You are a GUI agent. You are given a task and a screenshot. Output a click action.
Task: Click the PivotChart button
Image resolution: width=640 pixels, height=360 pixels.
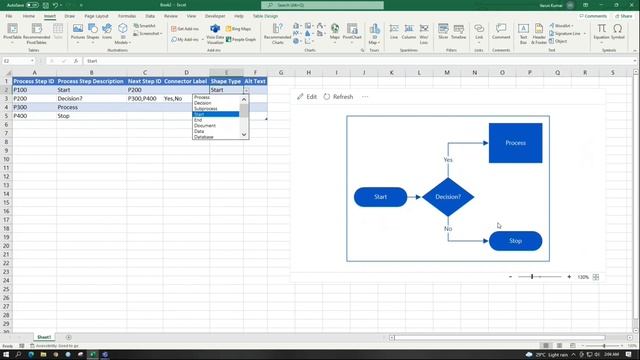352,32
